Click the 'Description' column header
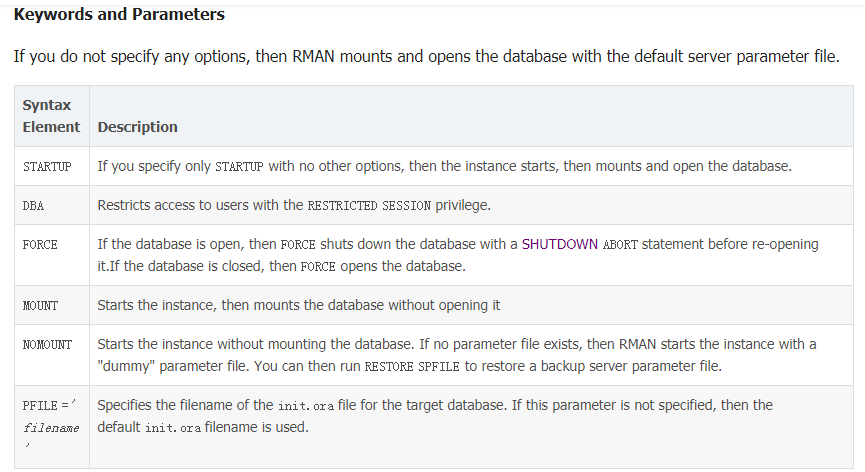The width and height of the screenshot is (865, 472). [x=137, y=127]
